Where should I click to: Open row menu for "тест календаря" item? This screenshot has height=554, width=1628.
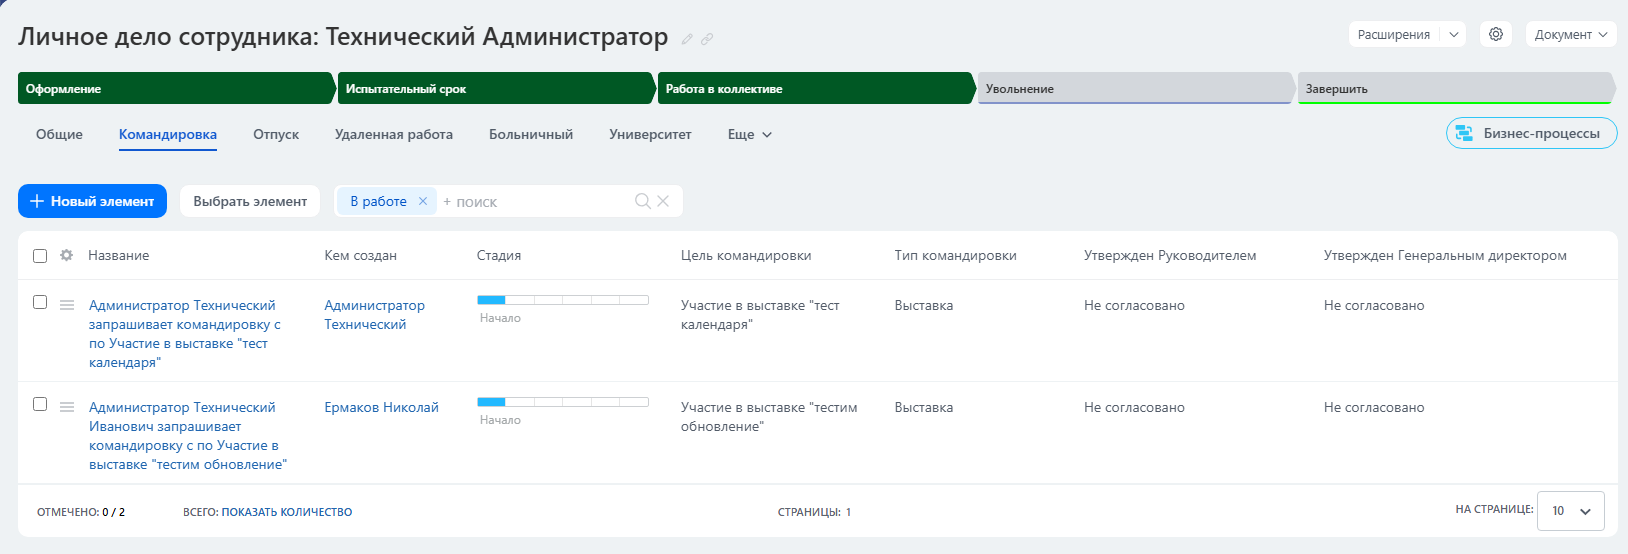tap(67, 305)
